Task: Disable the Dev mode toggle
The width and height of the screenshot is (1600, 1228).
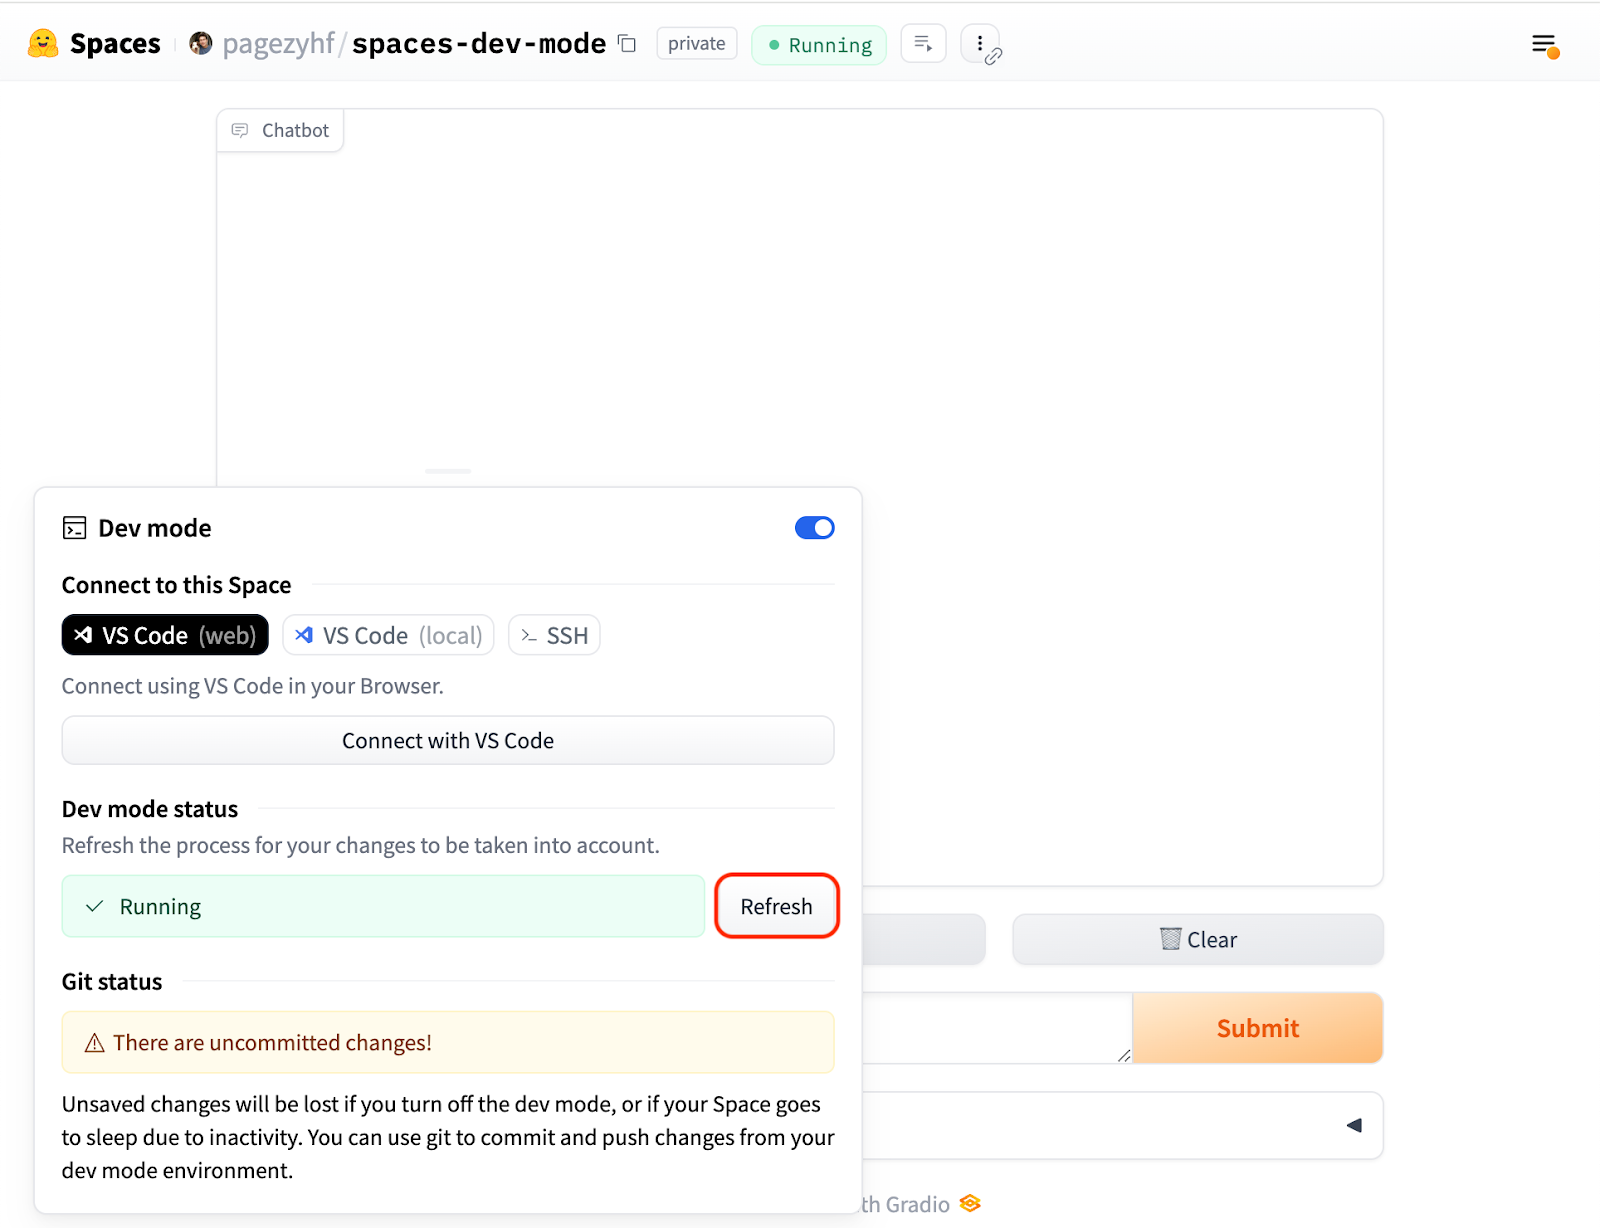Action: pyautogui.click(x=814, y=527)
